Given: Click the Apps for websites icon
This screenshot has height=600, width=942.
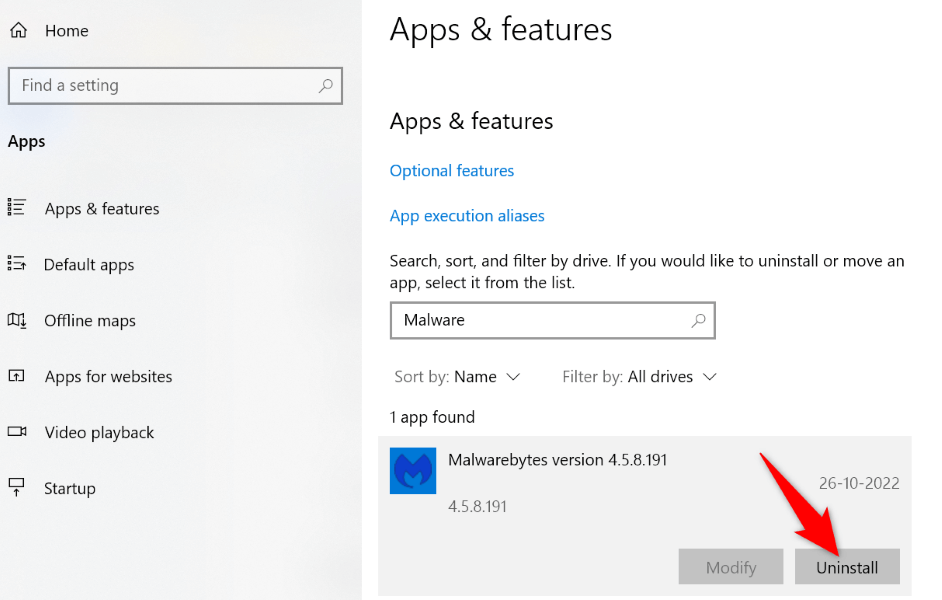Looking at the screenshot, I should tap(17, 376).
